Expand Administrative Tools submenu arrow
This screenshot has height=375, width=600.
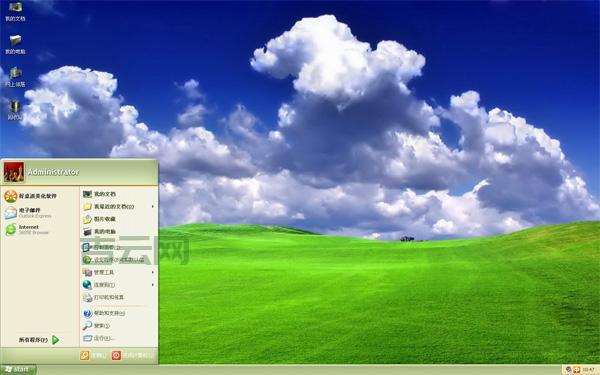[x=153, y=272]
